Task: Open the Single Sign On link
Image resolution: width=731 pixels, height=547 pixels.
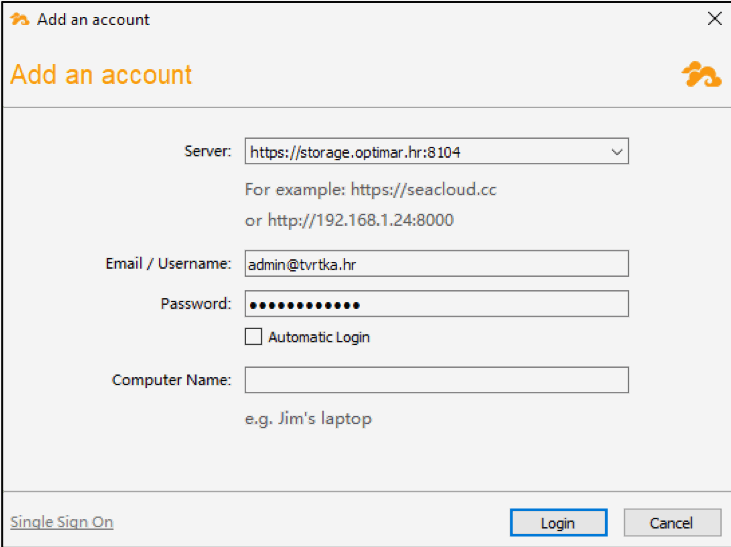Action: point(62,522)
